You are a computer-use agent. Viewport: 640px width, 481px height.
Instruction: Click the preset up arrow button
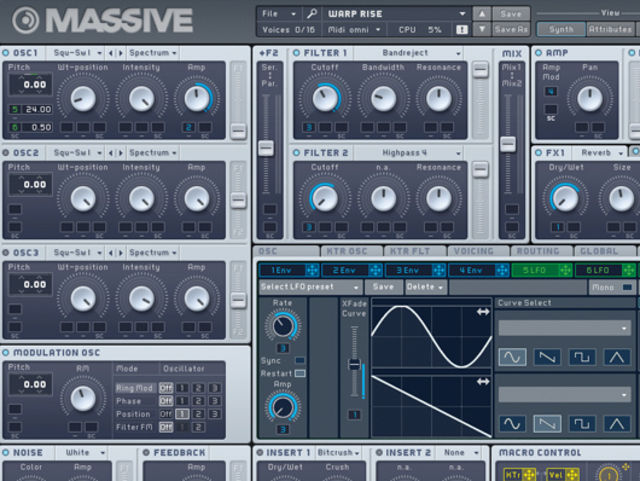point(482,14)
